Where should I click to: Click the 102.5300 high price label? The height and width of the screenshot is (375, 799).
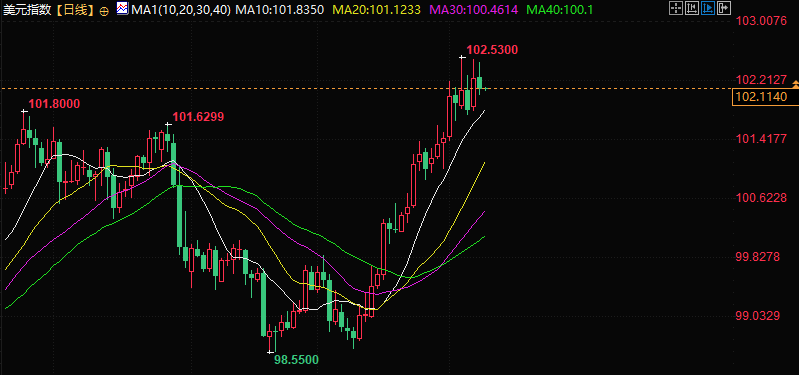pos(492,50)
